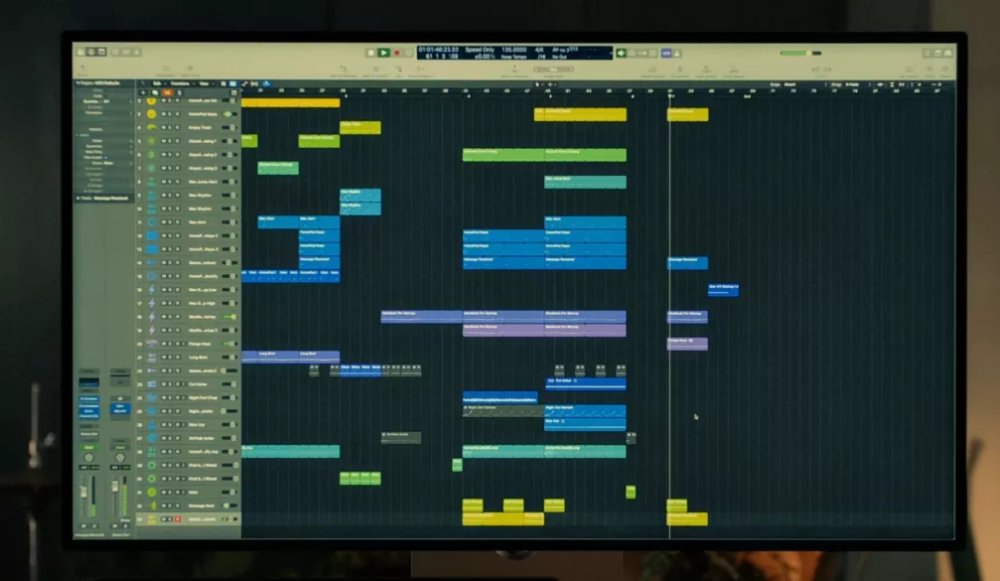1000x581 pixels.
Task: Select the green region on track 7
Action: pos(277,168)
